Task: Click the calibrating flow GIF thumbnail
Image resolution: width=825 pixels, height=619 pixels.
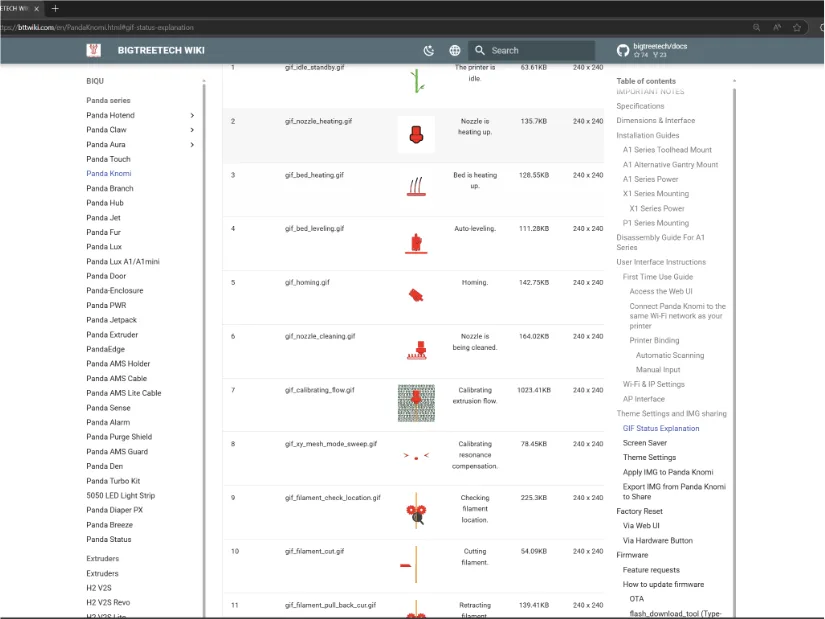Action: (x=416, y=403)
